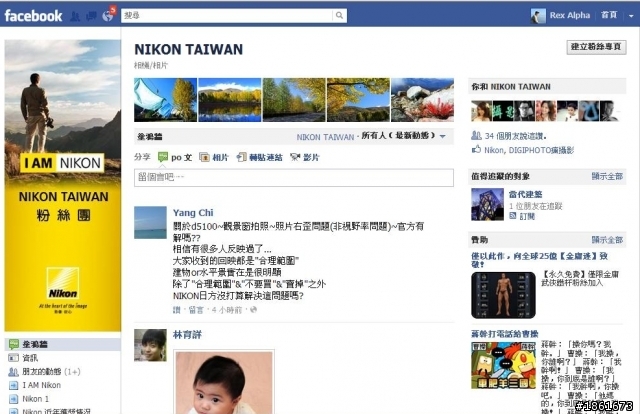The image size is (640, 414).
Task: Choose the 影片 video share option
Action: pyautogui.click(x=305, y=157)
